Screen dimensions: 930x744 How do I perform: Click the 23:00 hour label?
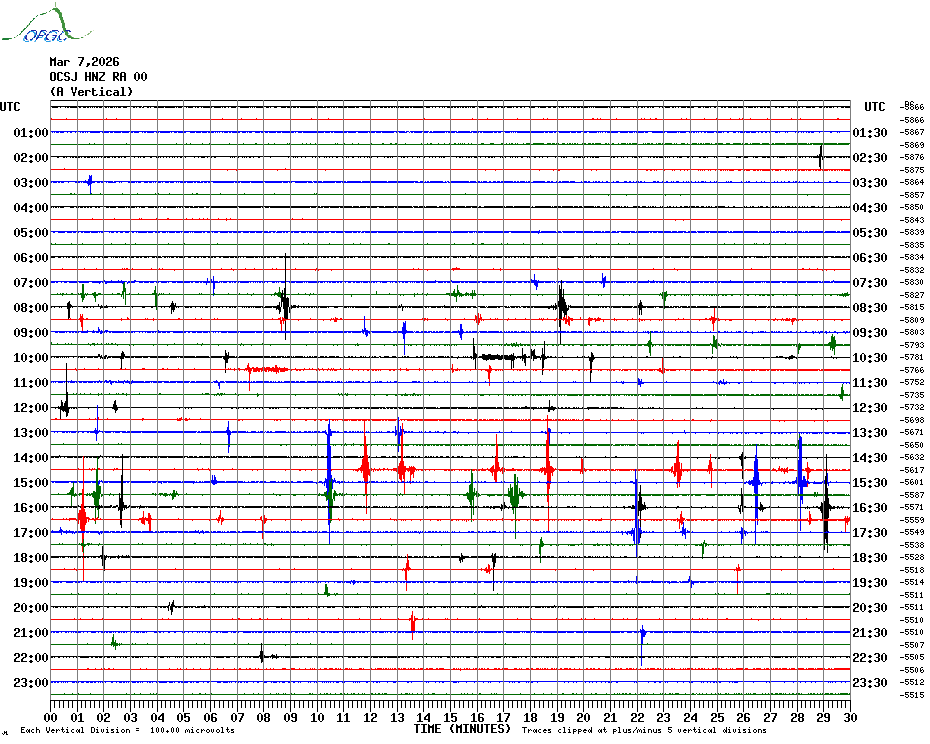(31, 682)
